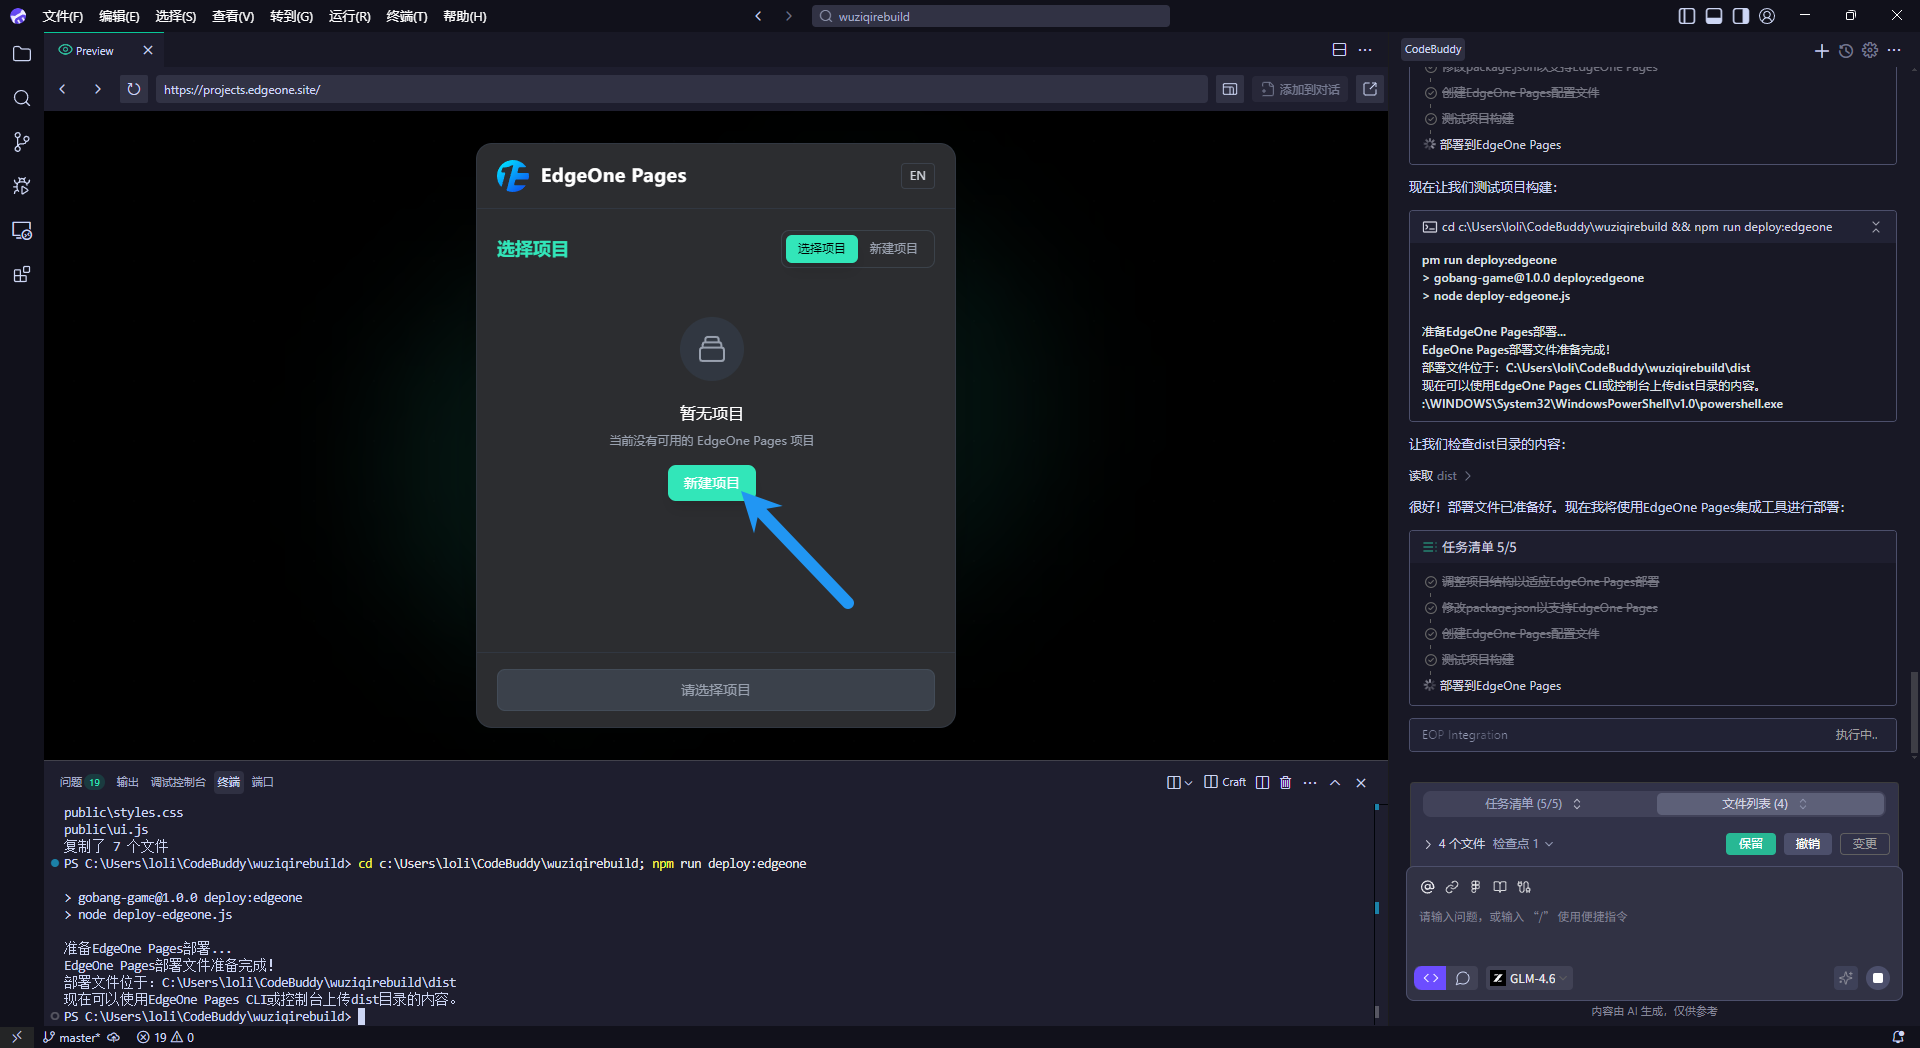This screenshot has height=1048, width=1920.
Task: Open the 终端(T) menu
Action: [406, 16]
